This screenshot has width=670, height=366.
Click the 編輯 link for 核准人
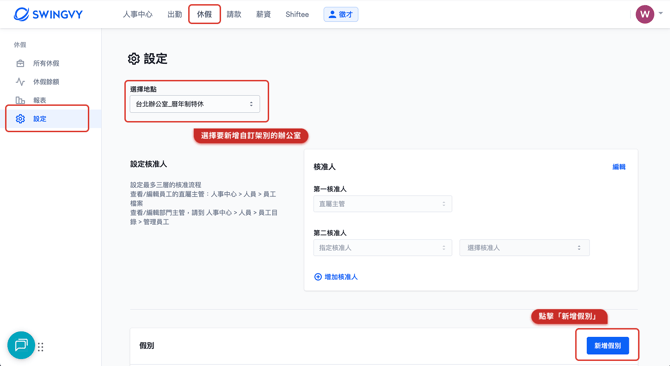click(x=619, y=167)
